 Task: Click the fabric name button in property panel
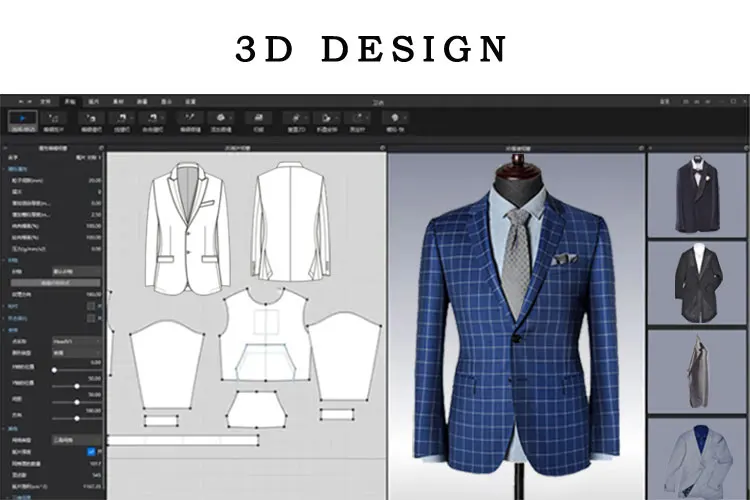coord(77,270)
